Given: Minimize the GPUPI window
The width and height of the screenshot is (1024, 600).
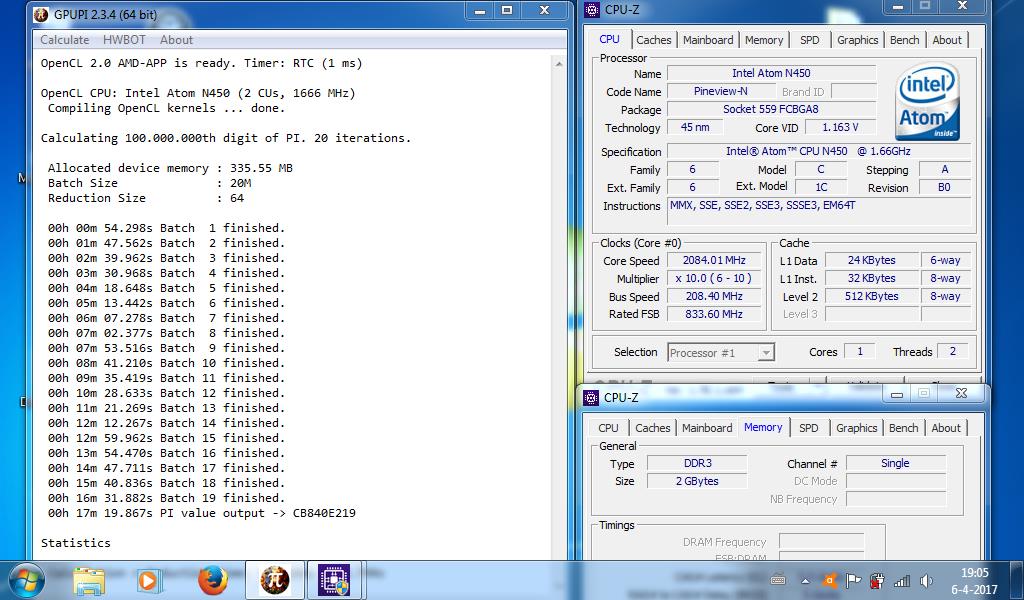Looking at the screenshot, I should tap(479, 11).
